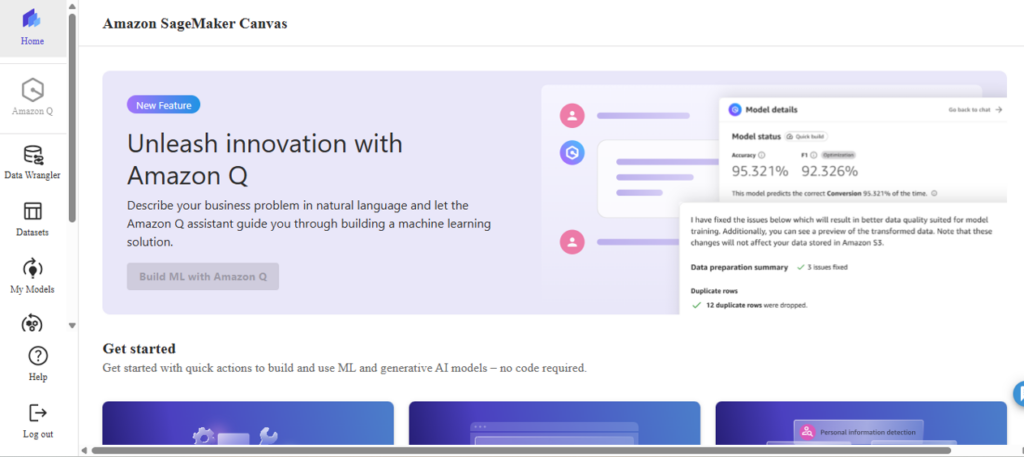Click the Log out icon
1024x457 pixels.
click(38, 413)
